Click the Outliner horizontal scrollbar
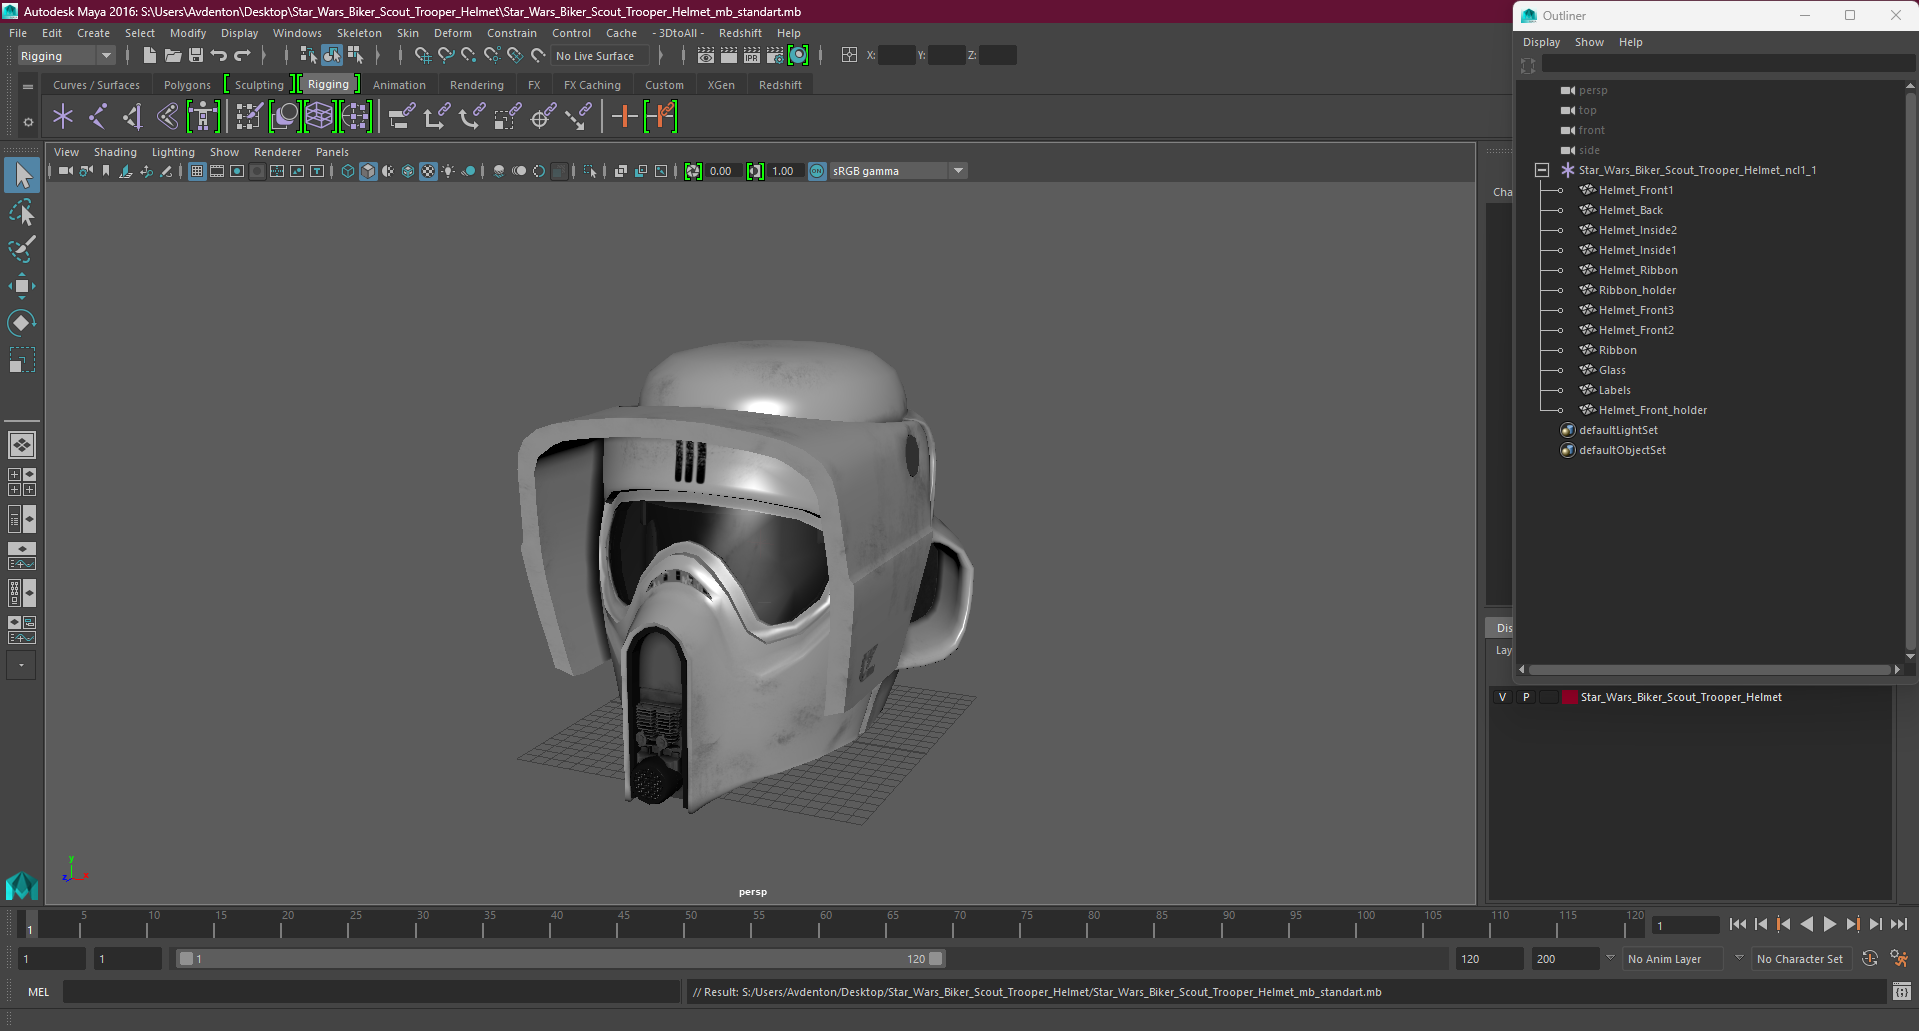Viewport: 1919px width, 1031px height. click(1709, 670)
